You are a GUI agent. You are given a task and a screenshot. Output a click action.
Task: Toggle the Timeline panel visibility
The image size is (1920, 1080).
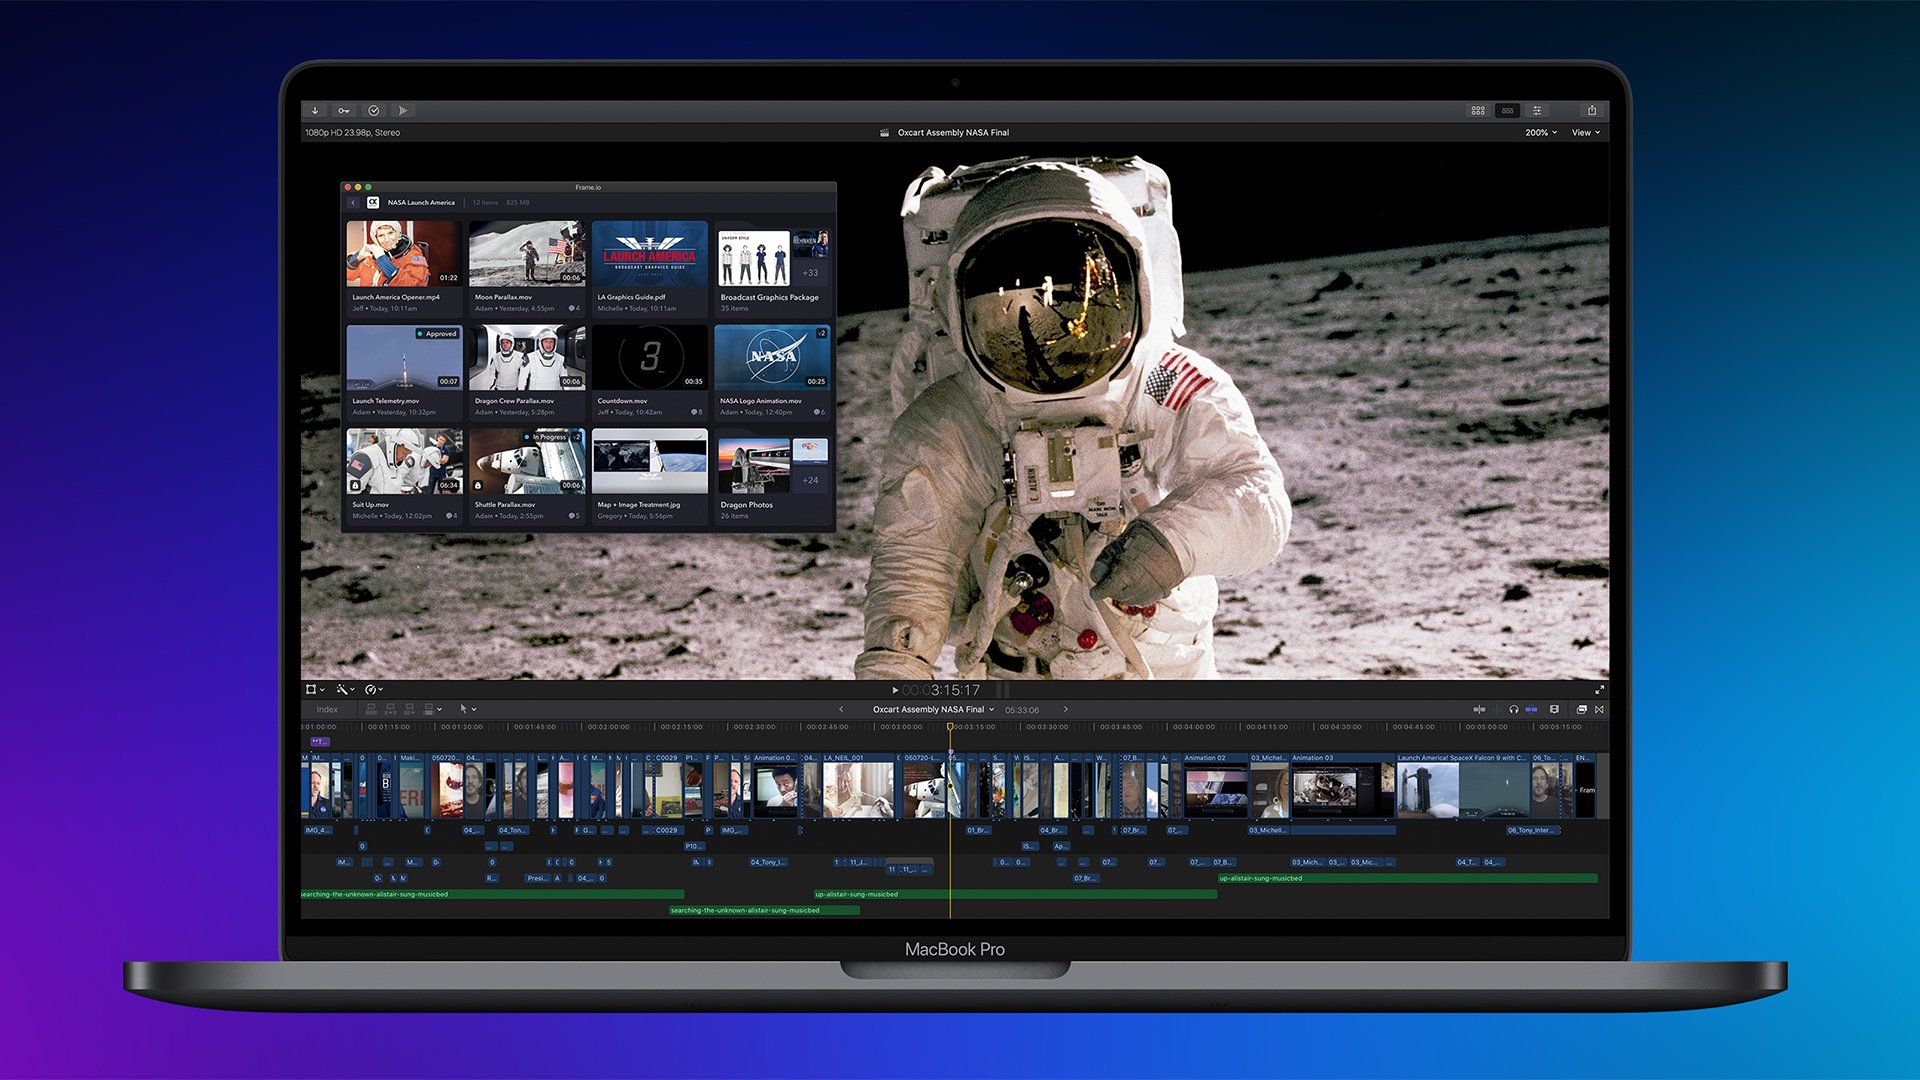tap(1507, 110)
